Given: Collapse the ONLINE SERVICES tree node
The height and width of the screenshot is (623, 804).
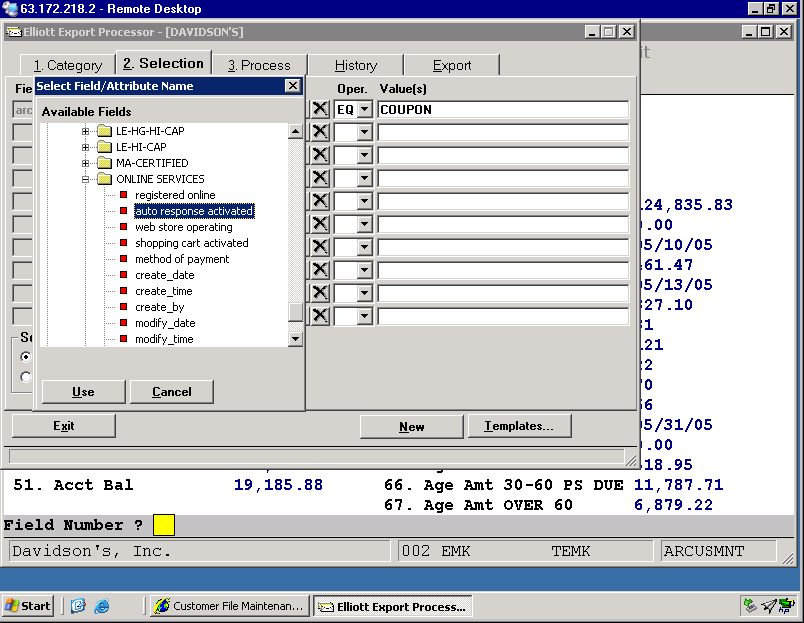Looking at the screenshot, I should point(85,179).
